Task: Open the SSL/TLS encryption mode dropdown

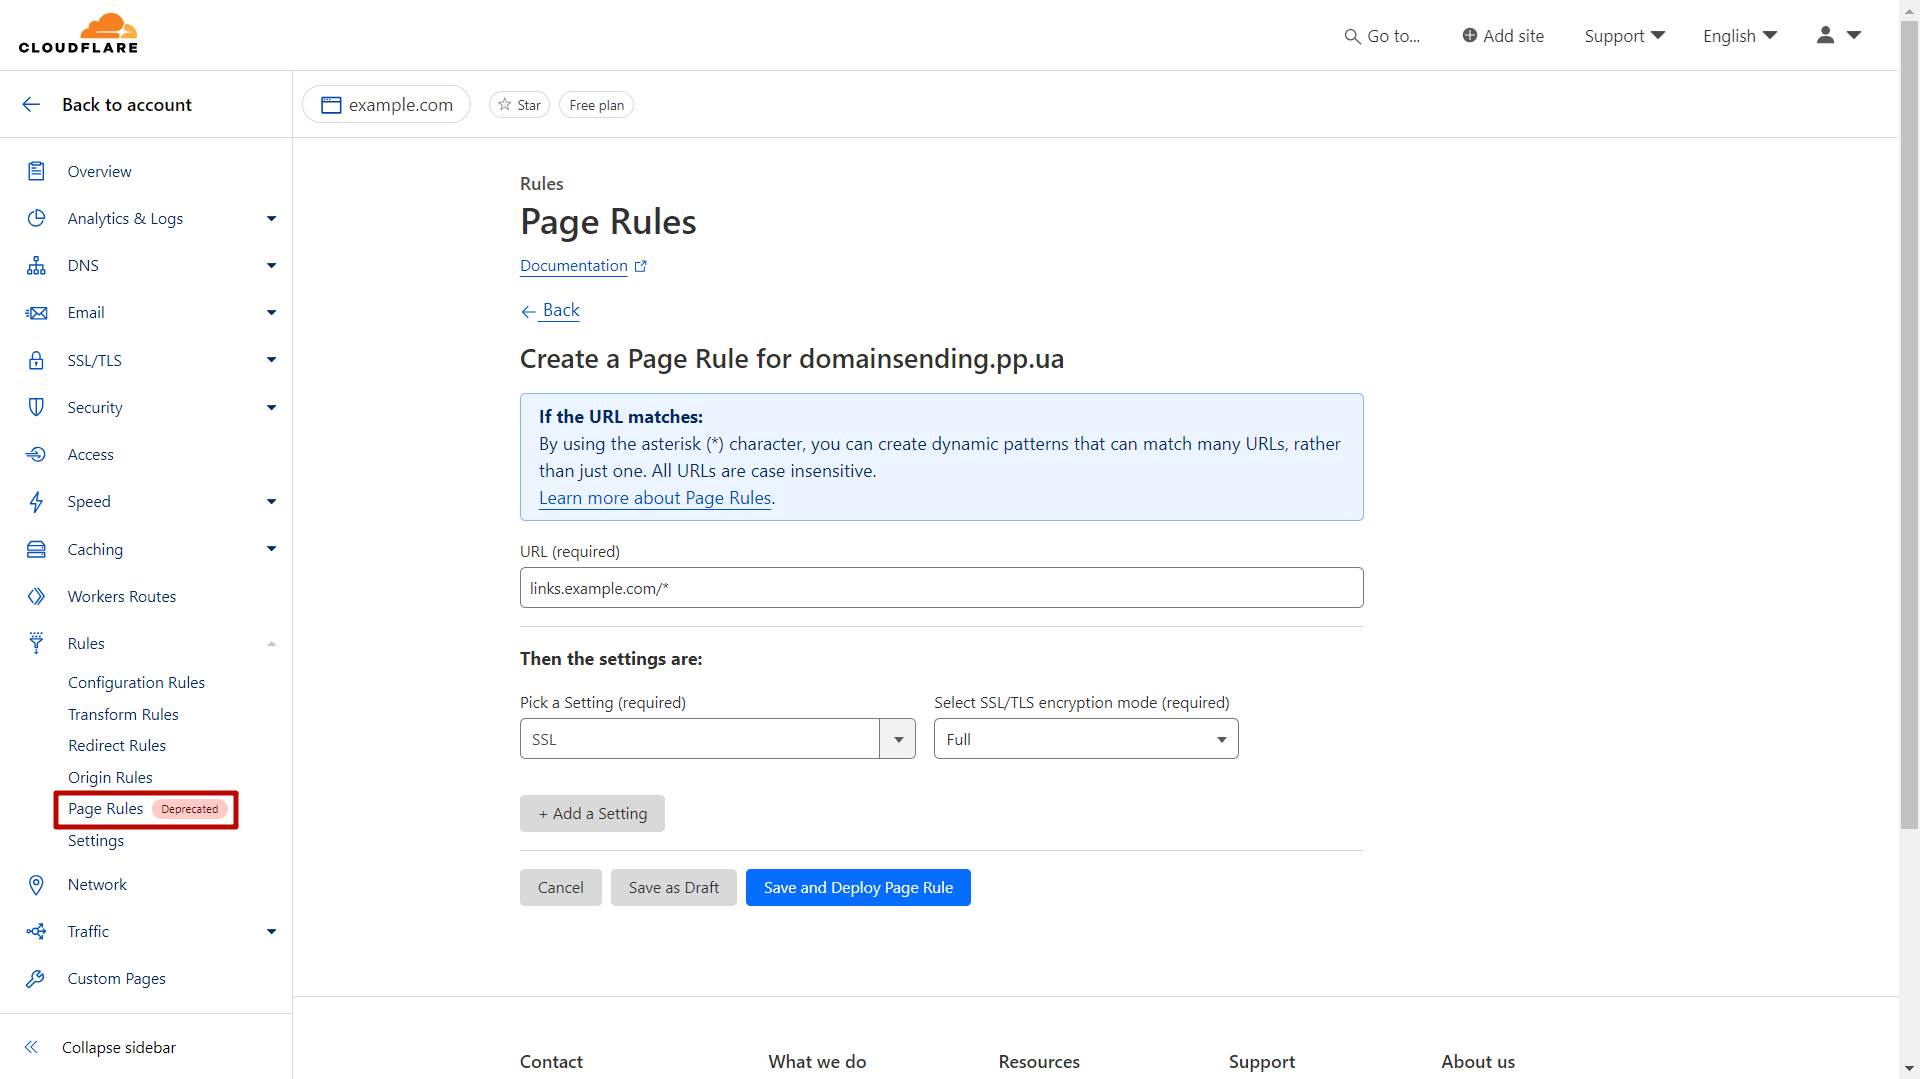Action: tap(1085, 739)
